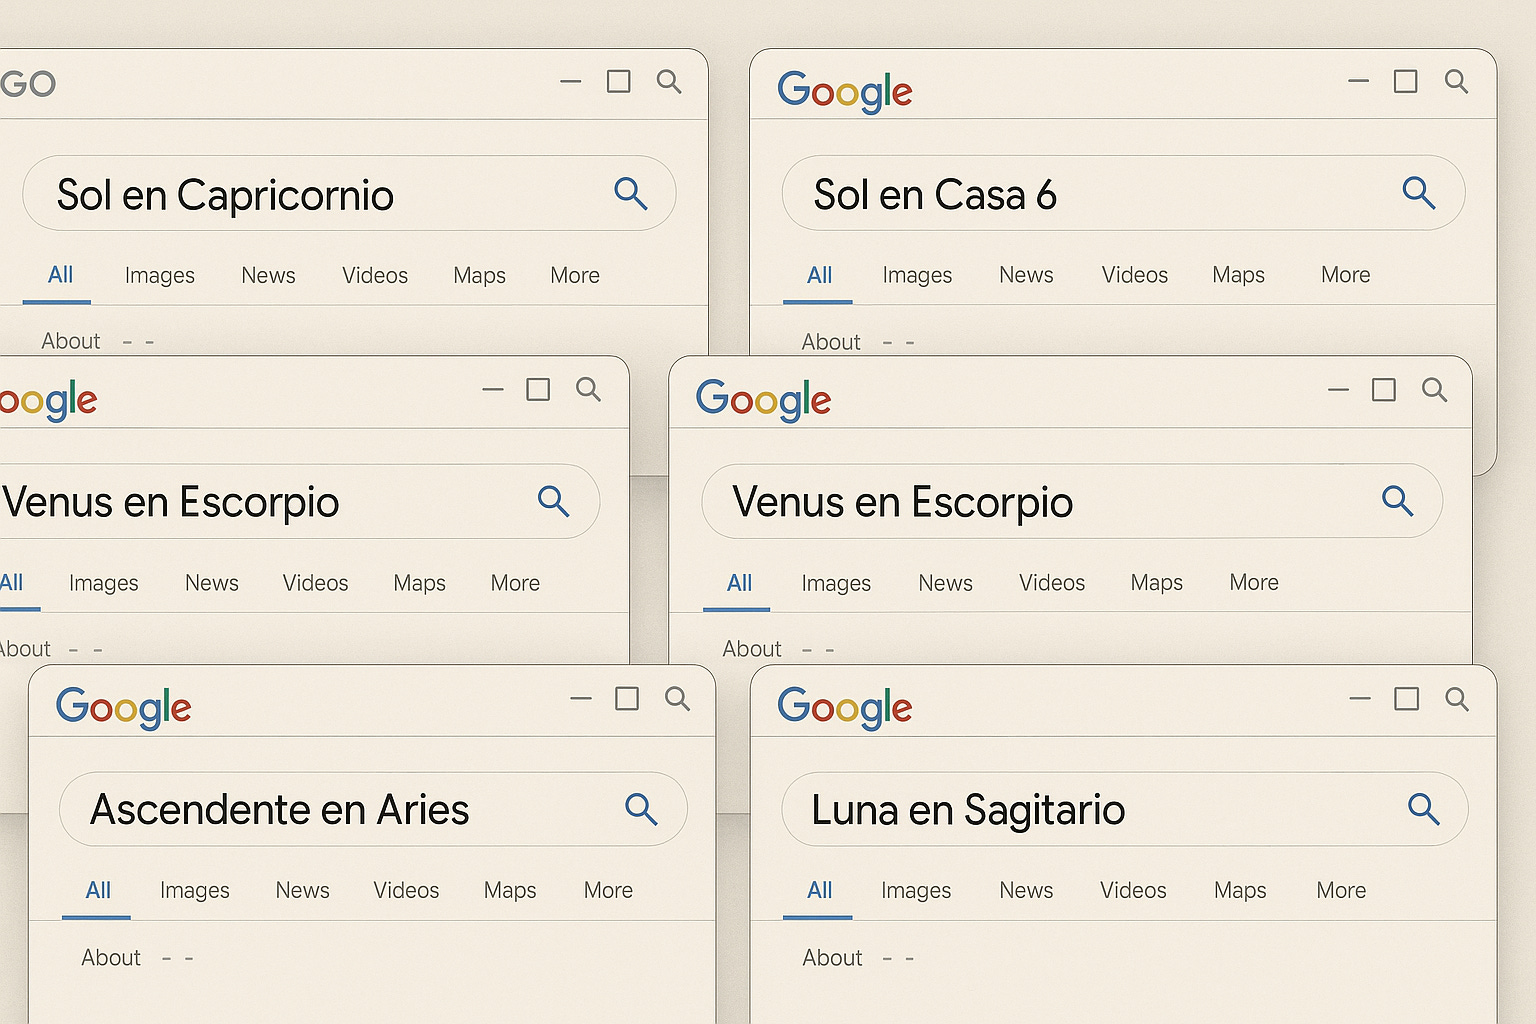Screen dimensions: 1536x1024
Task: Switch to Images tab for Ascendente en Aries
Action: (x=195, y=891)
